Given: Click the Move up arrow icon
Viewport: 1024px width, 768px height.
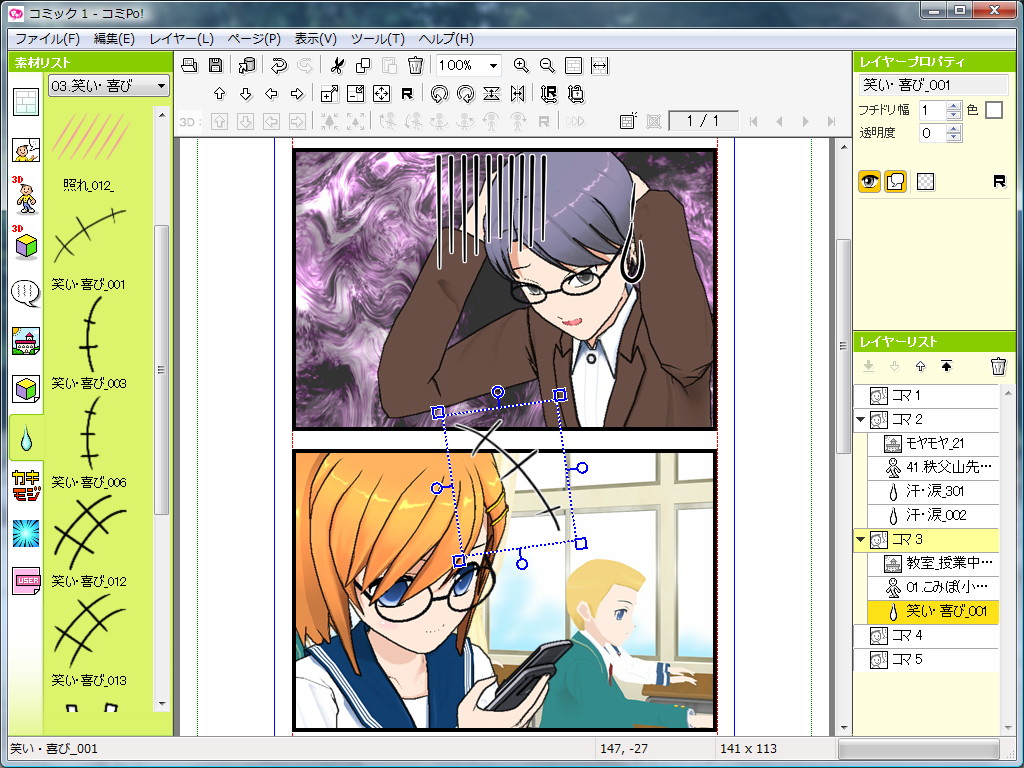Looking at the screenshot, I should point(219,93).
